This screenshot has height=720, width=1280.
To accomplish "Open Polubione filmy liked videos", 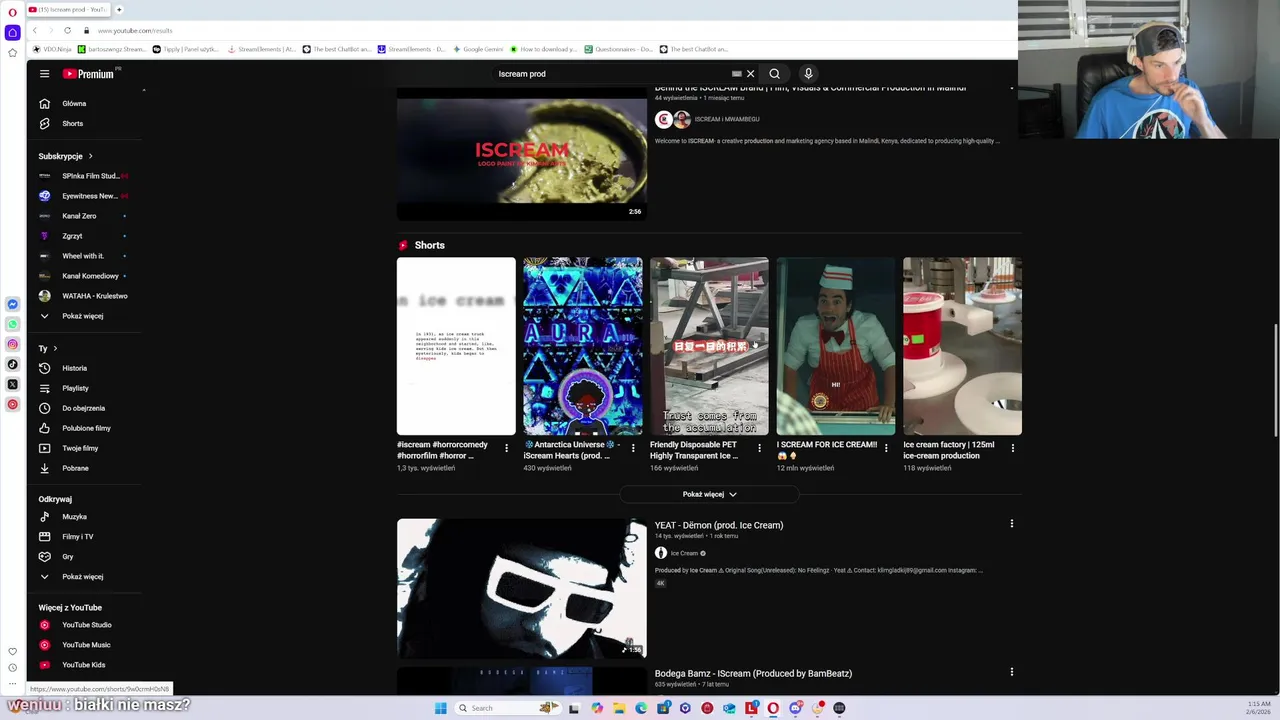I will click(86, 428).
